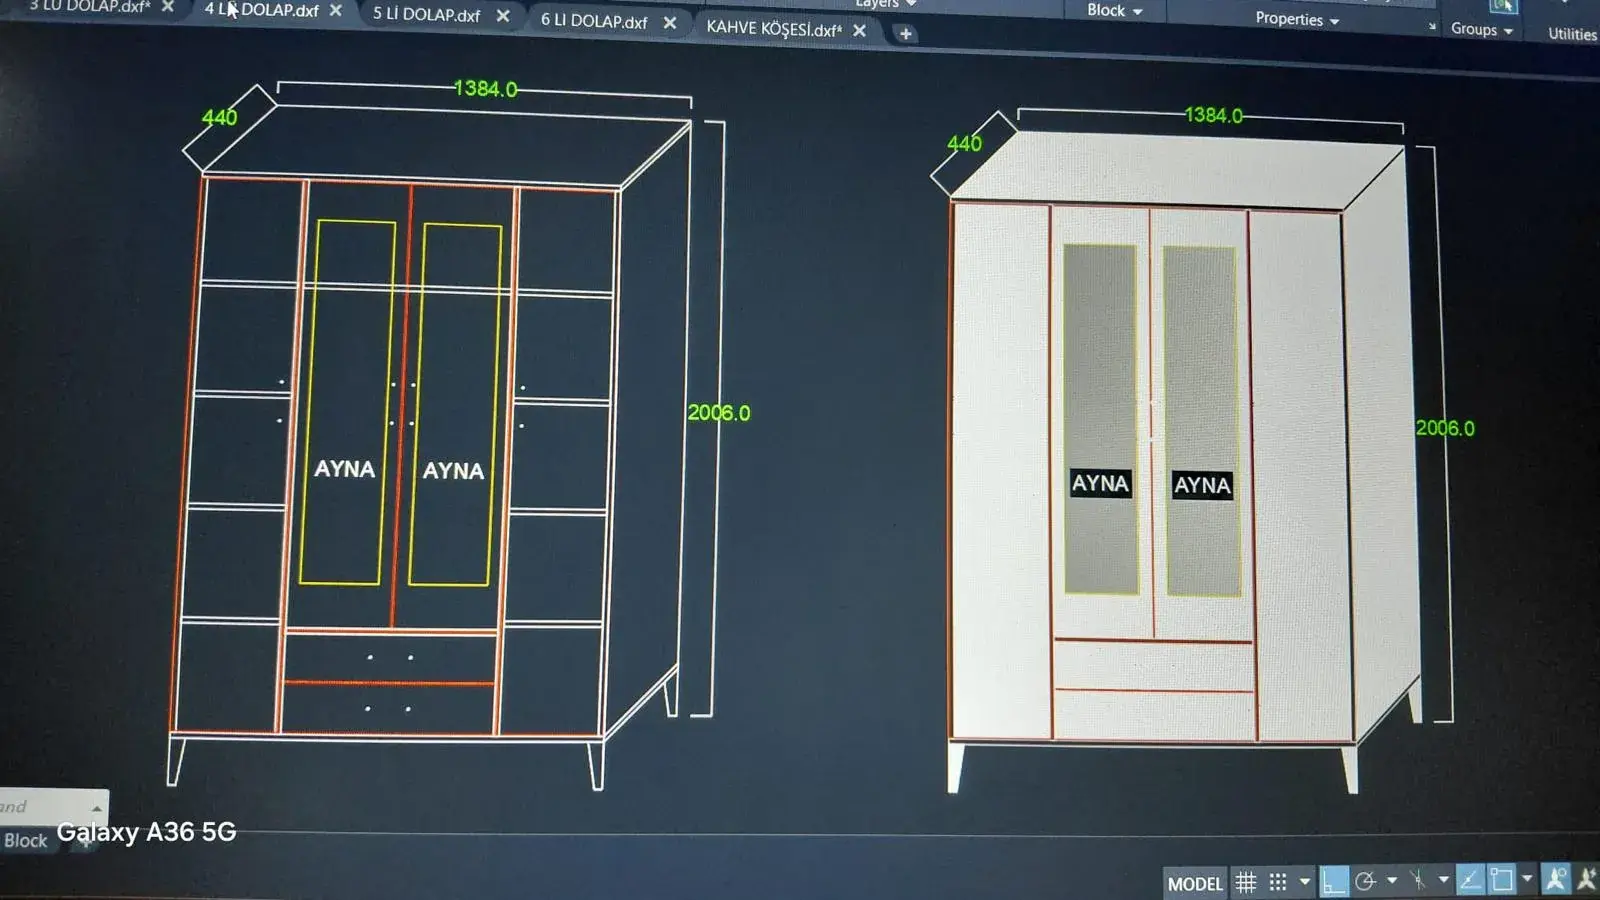
Task: Select 1384.0 width dimension on shaded cabinet
Action: tap(1213, 115)
